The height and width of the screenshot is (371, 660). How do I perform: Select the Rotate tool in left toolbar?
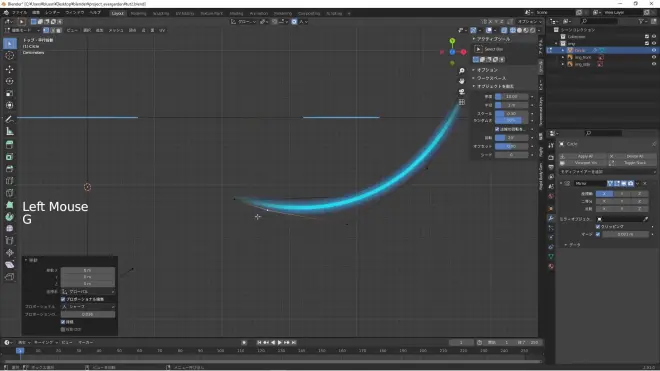tap(10, 81)
